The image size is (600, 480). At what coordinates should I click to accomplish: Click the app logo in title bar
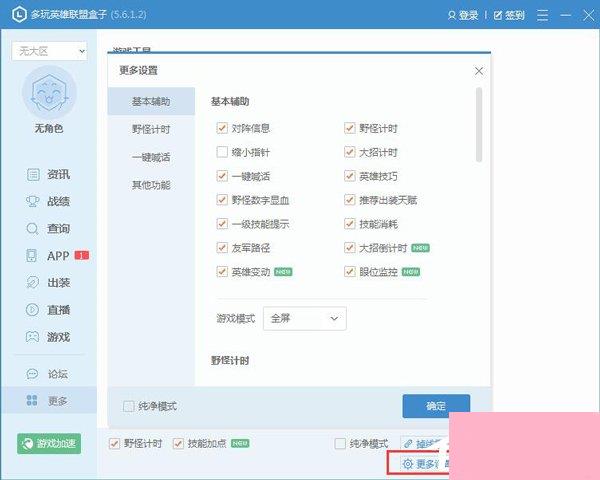pyautogui.click(x=19, y=15)
